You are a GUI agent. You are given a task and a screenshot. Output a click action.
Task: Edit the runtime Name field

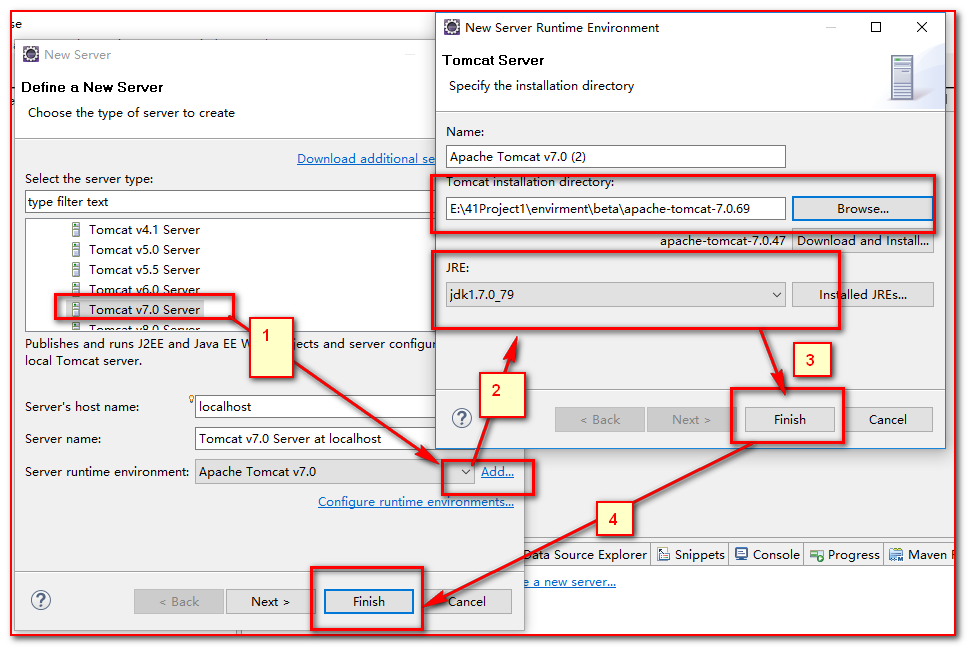point(615,157)
